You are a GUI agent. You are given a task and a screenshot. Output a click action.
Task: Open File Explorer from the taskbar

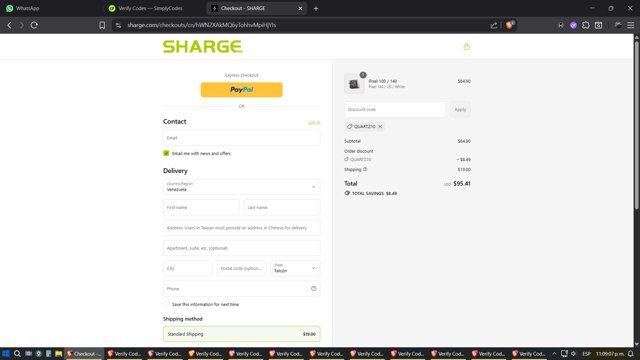pos(58,353)
